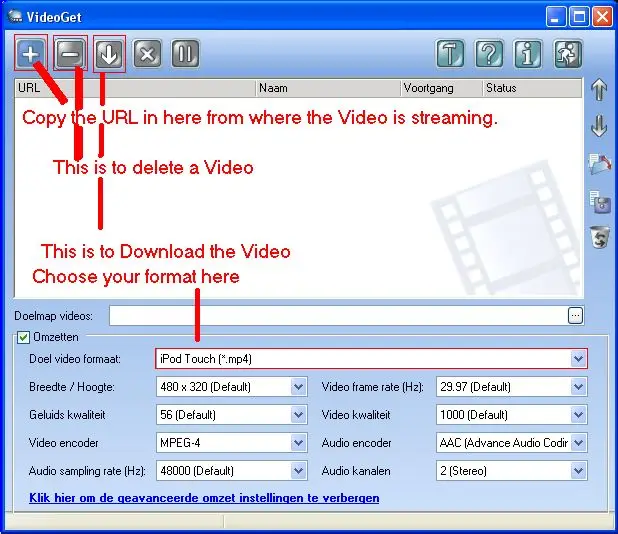This screenshot has height=534, width=618.
Task: Click the Video encoder label
Action: pos(63,443)
